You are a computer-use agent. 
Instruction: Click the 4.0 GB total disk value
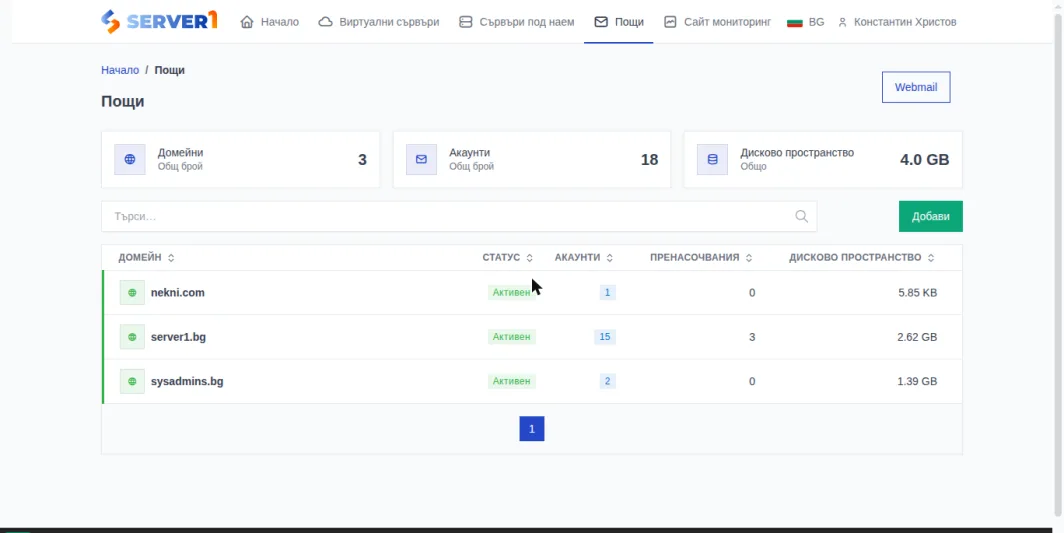tap(924, 160)
